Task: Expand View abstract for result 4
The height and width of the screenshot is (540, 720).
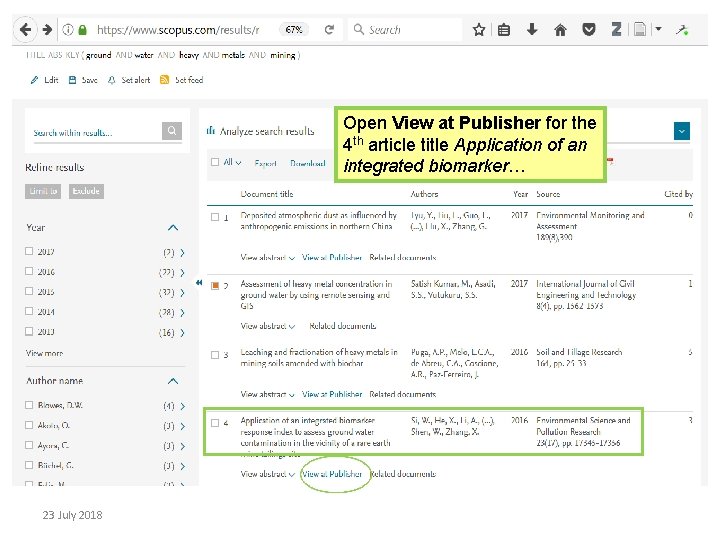Action: pyautogui.click(x=268, y=474)
